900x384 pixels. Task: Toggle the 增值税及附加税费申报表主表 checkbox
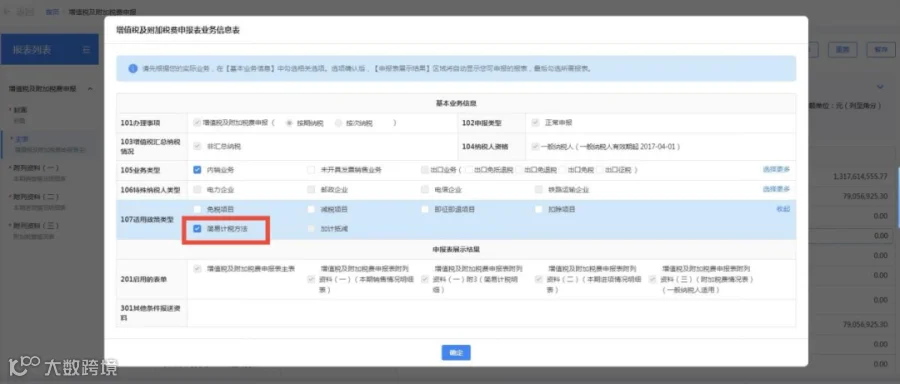pos(197,268)
